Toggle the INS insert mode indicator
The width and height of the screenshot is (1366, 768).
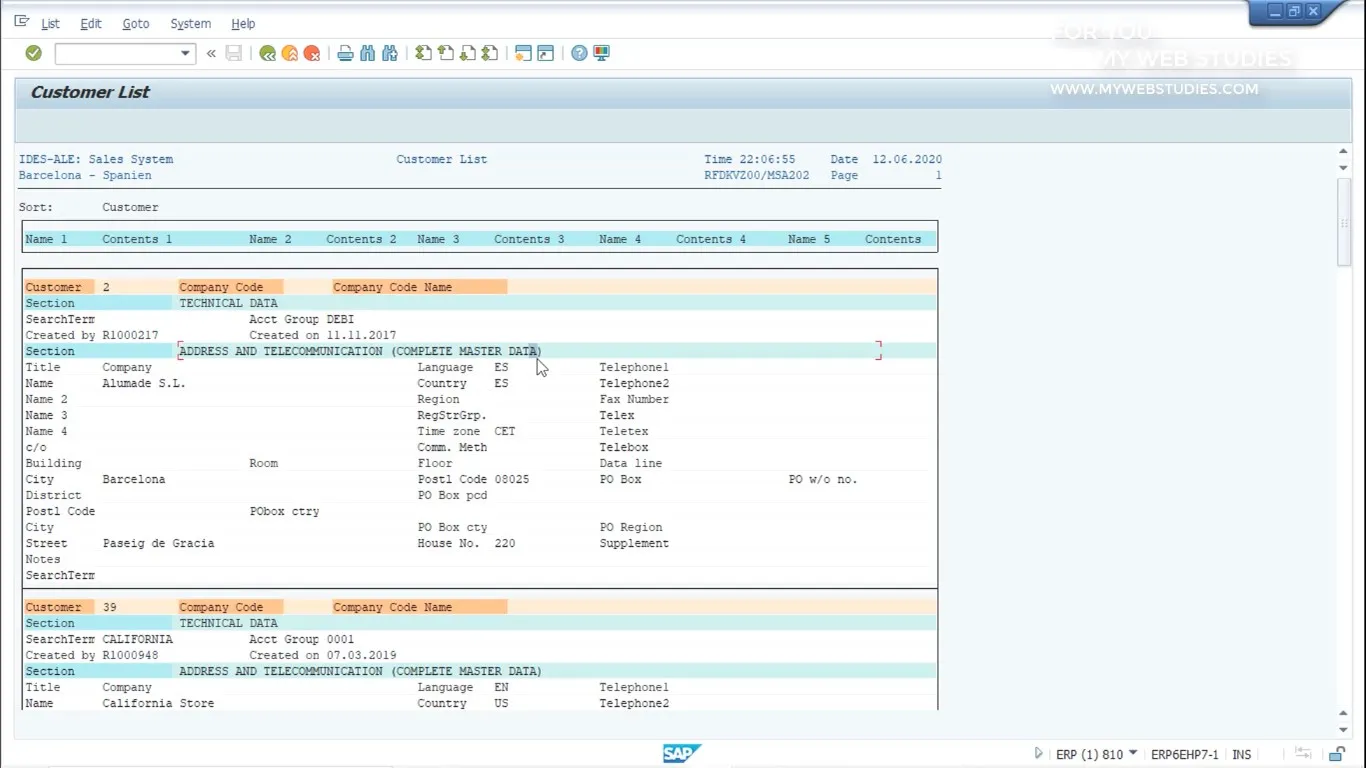click(x=1241, y=755)
